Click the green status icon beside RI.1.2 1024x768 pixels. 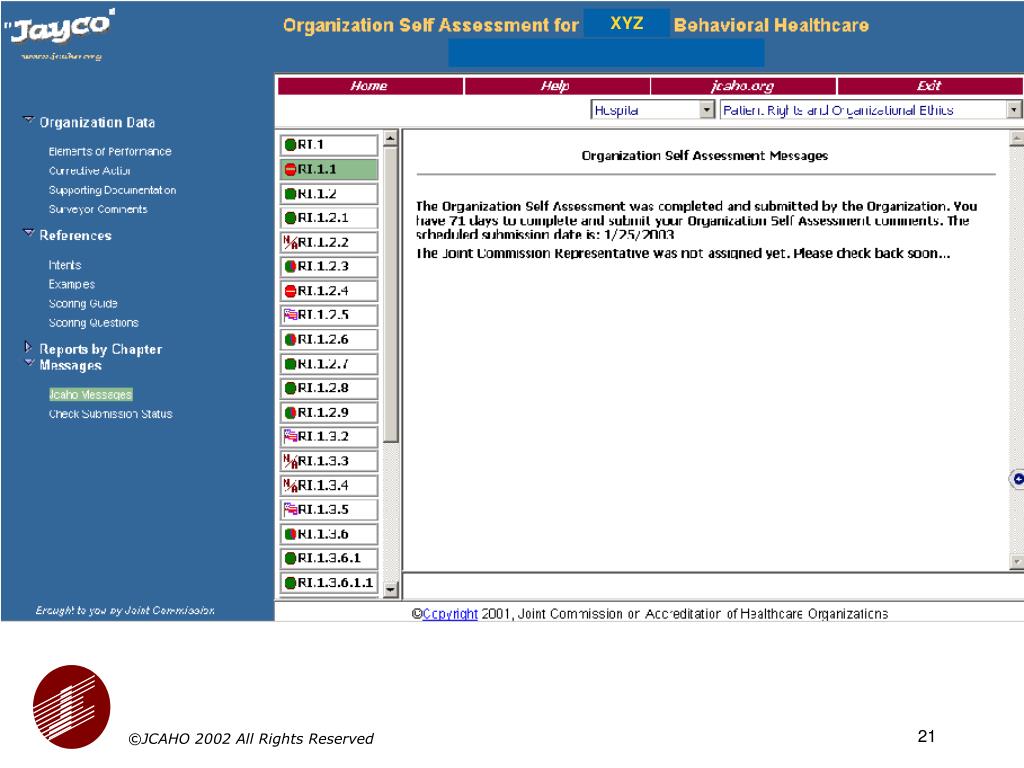pos(291,194)
